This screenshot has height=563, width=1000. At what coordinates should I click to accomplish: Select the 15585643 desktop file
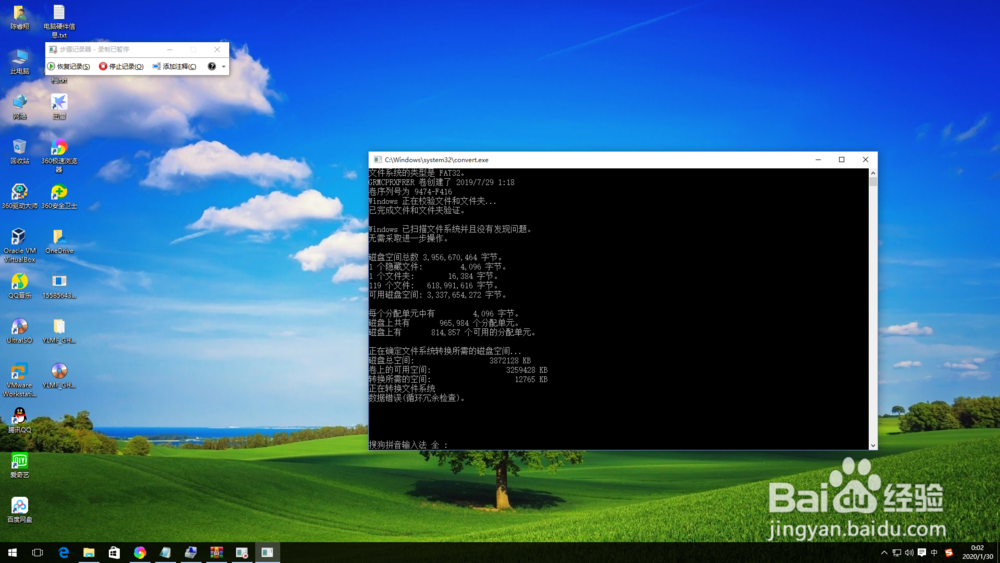coord(59,286)
